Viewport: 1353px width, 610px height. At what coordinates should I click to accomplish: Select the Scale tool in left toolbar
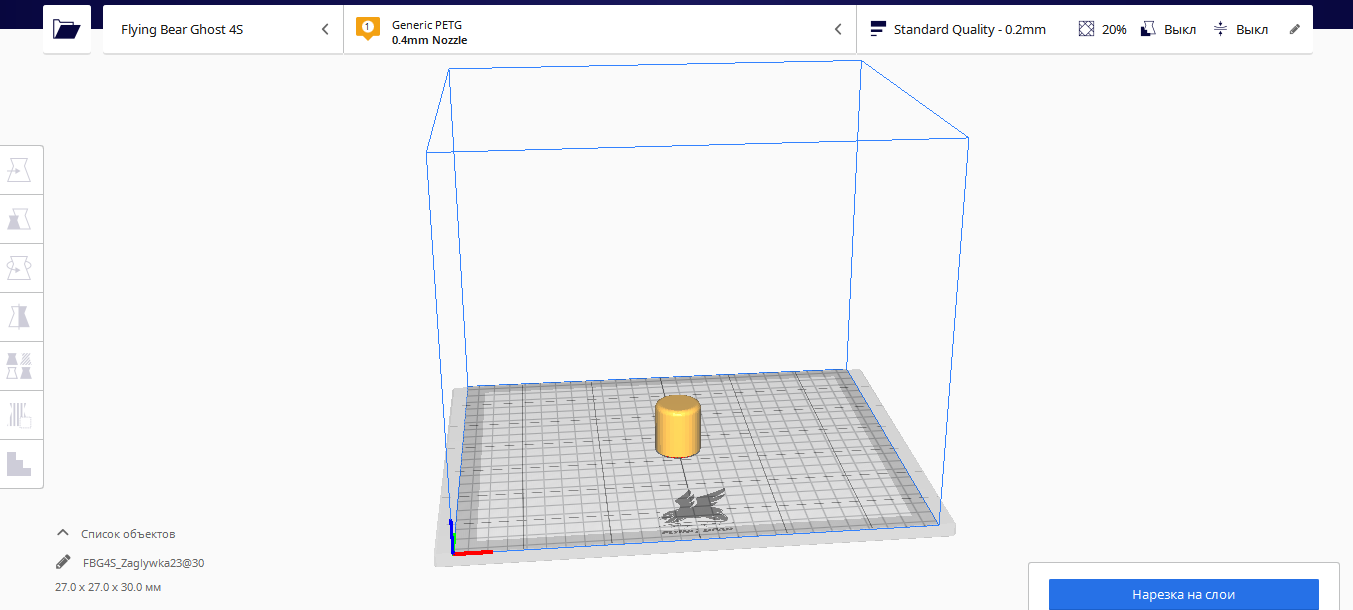21,219
